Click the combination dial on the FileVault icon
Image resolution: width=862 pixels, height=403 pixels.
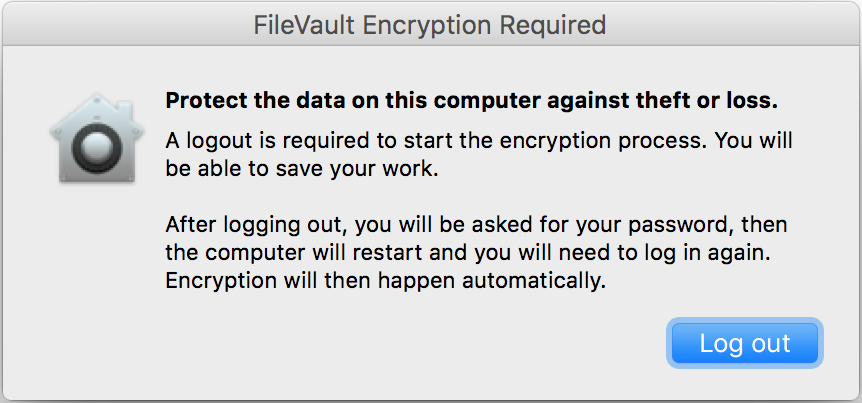pyautogui.click(x=97, y=146)
